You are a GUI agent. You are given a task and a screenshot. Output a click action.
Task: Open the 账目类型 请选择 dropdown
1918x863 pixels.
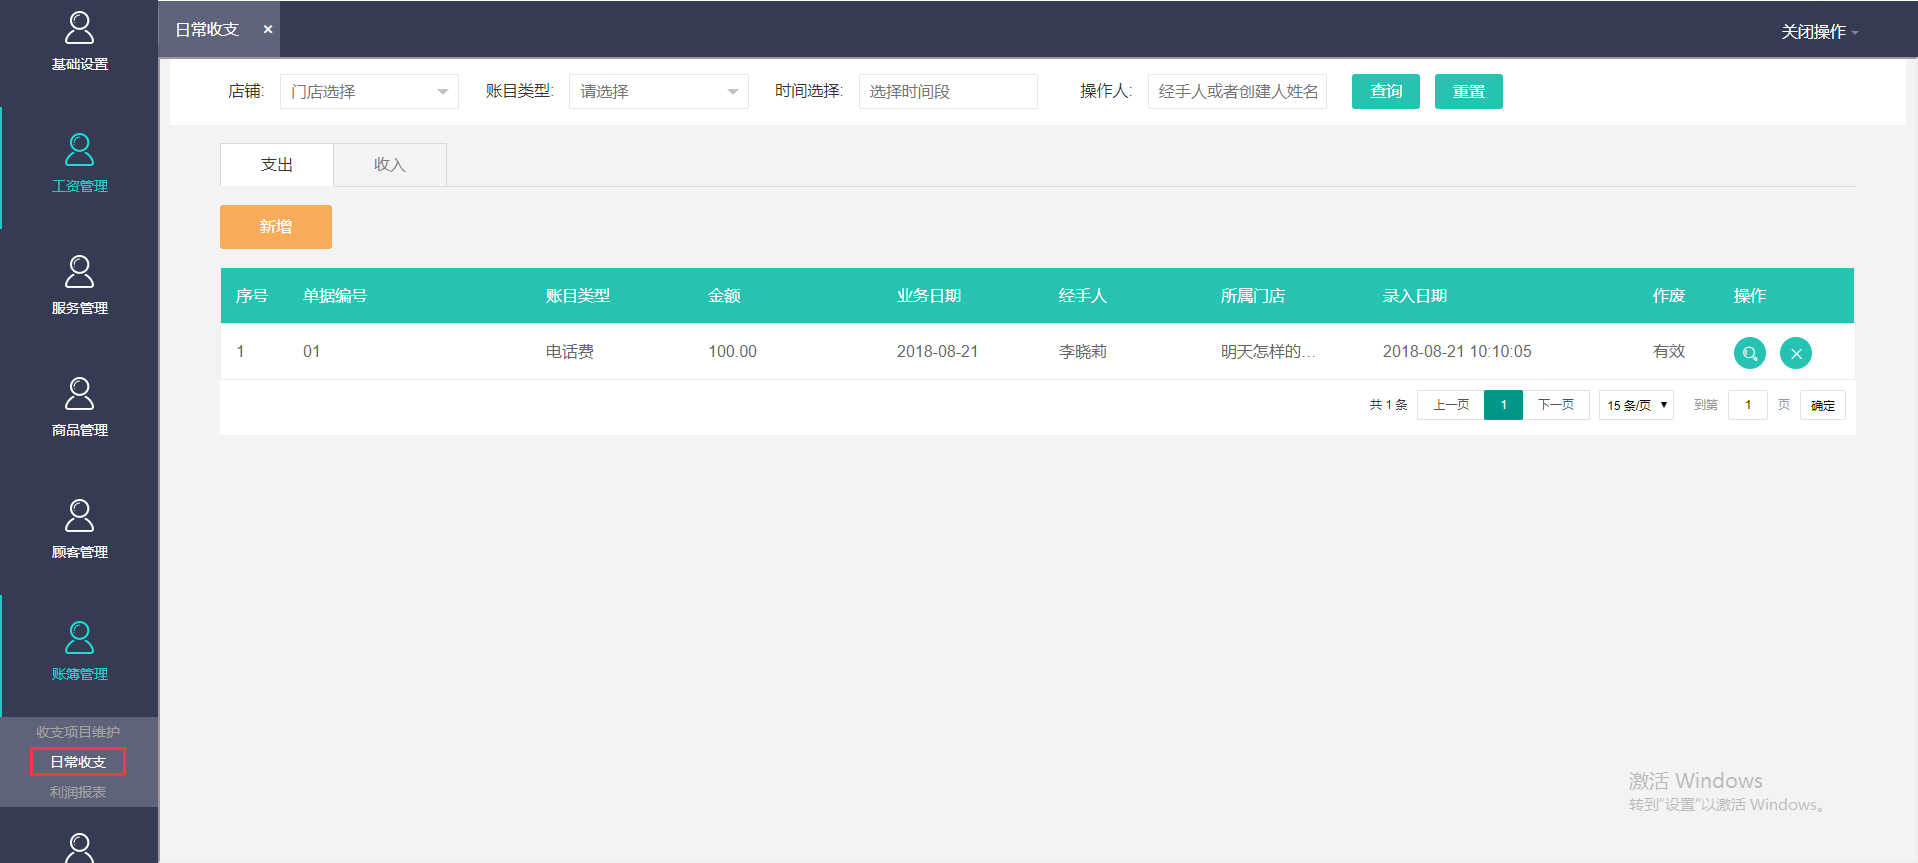(658, 91)
